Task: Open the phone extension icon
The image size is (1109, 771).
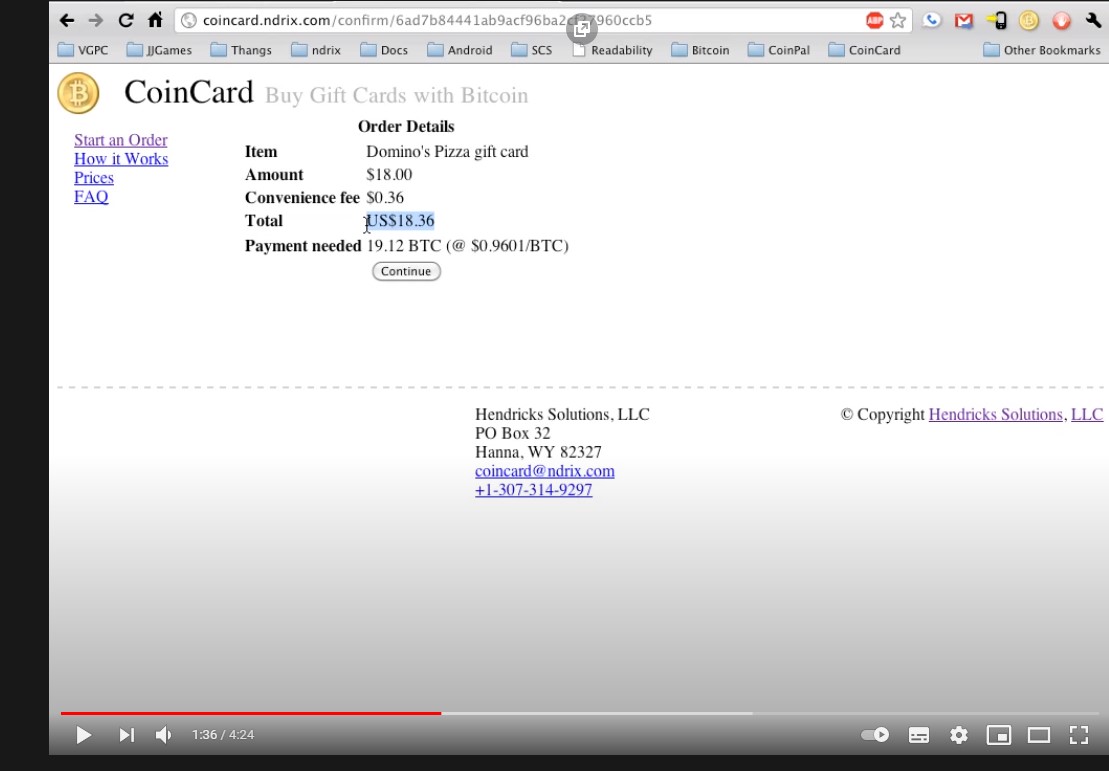Action: tap(931, 21)
